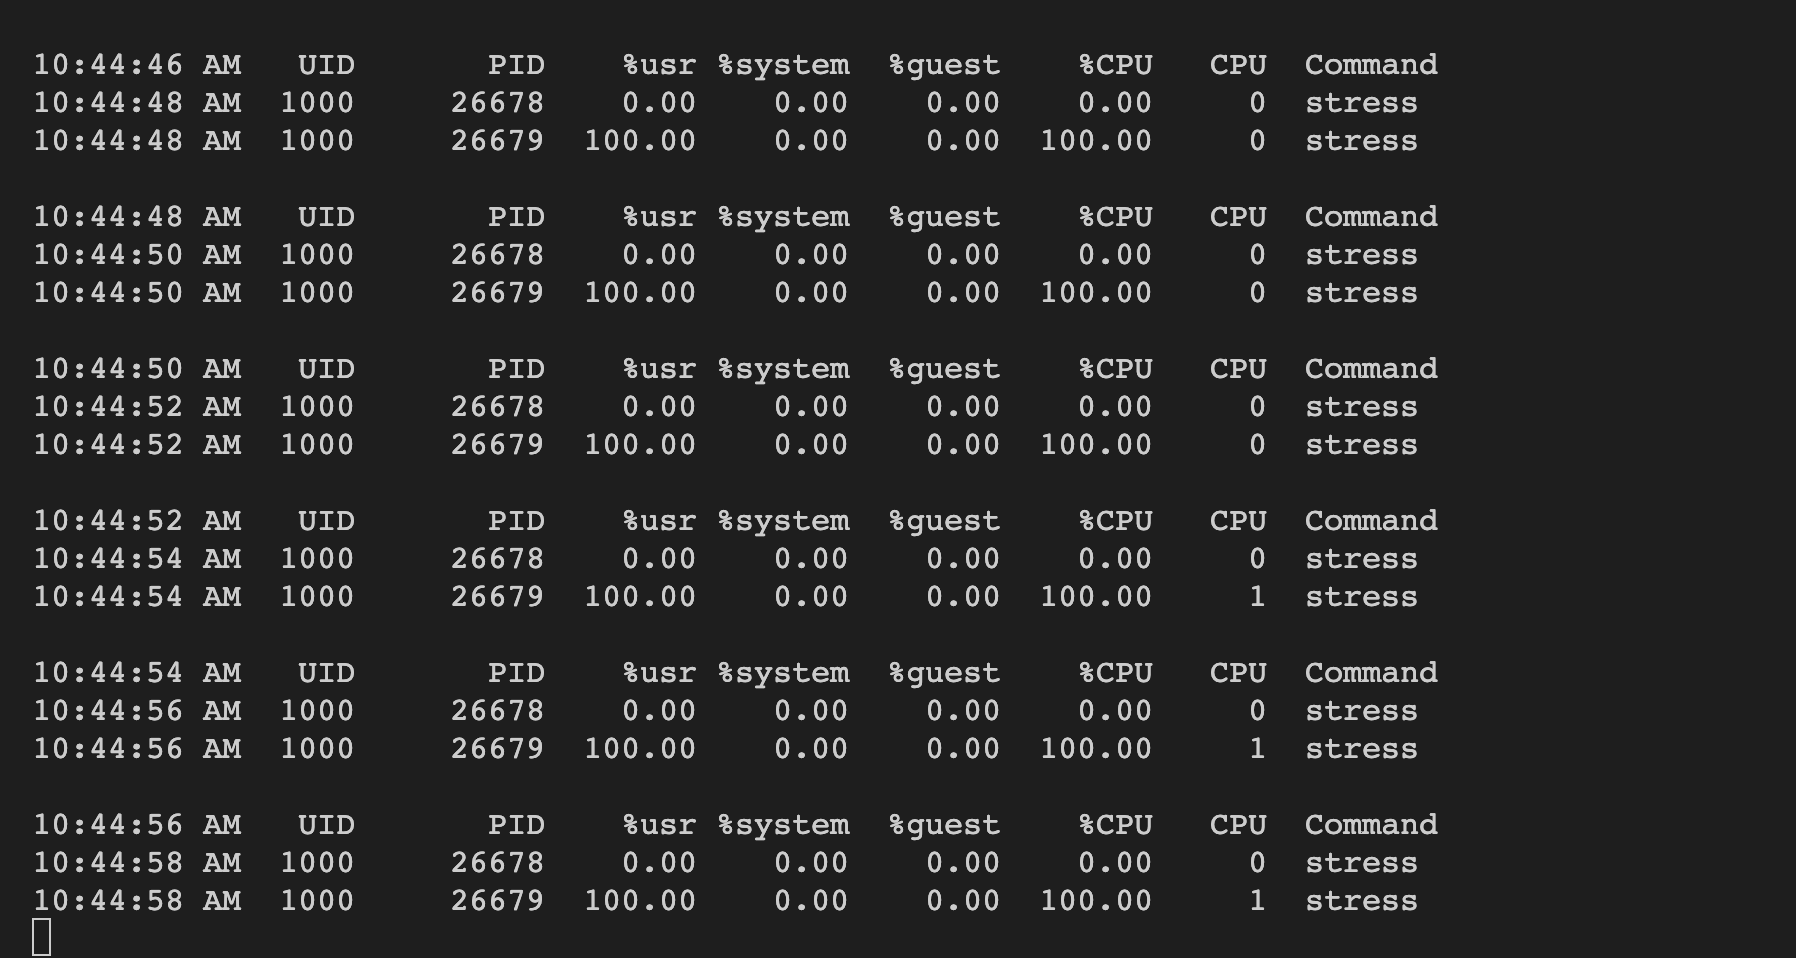The image size is (1796, 958).
Task: Click CPU value 1 in the 10:44:54 sample
Action: tap(1257, 597)
